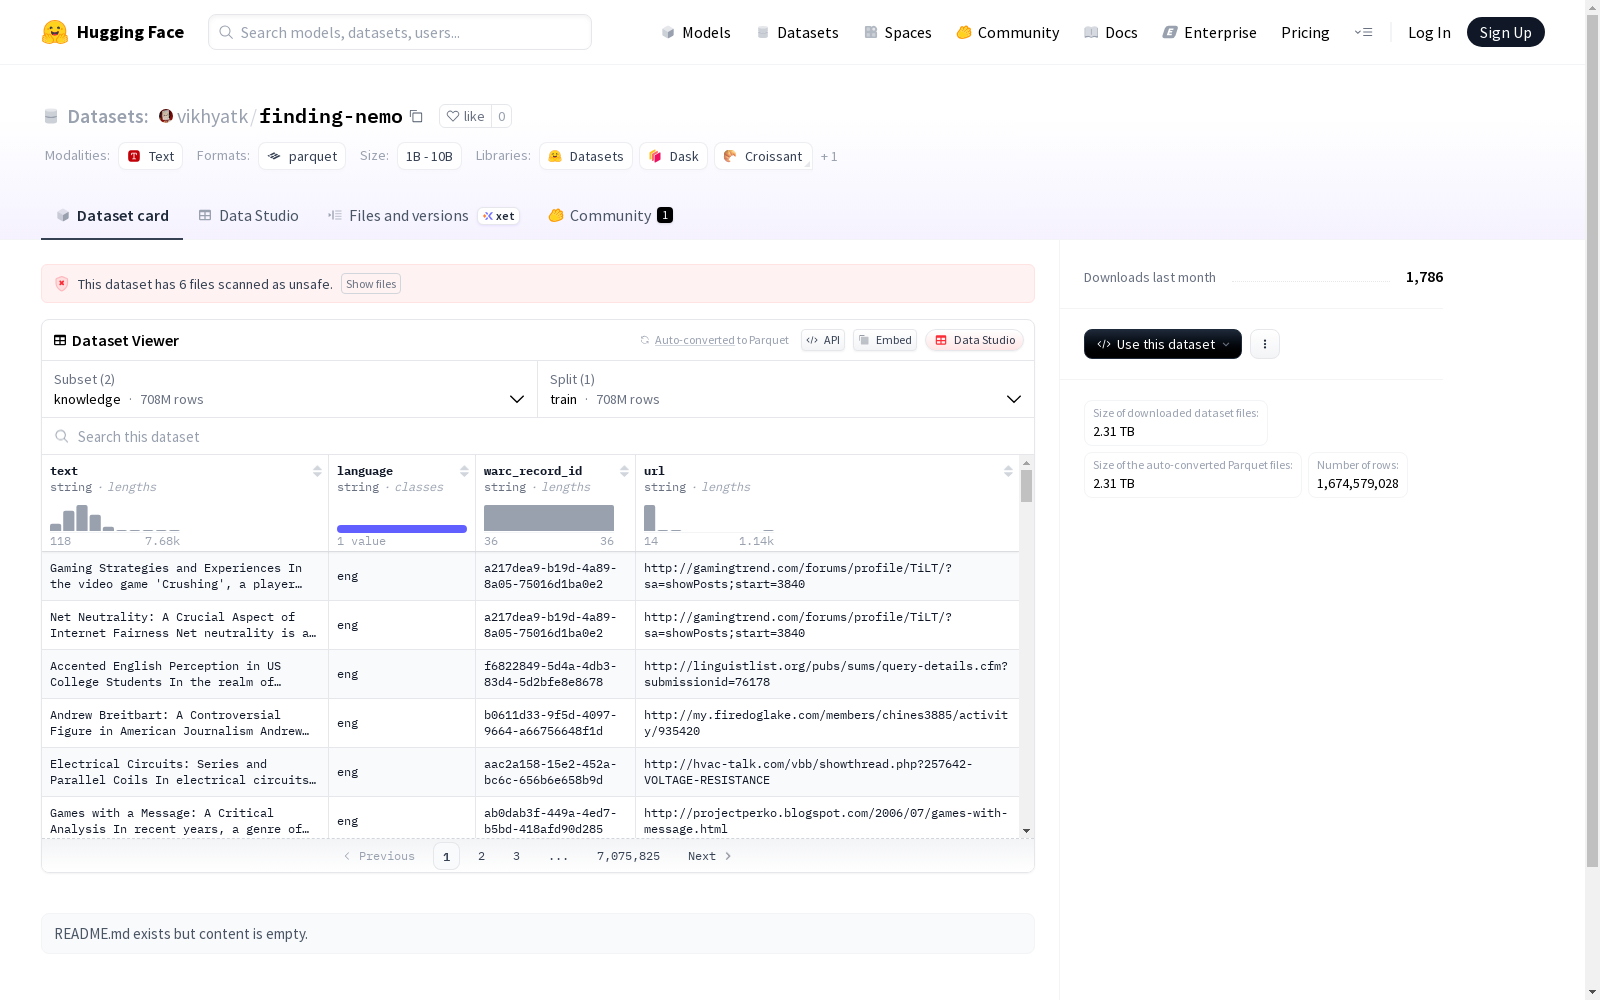Click the warc_record_id lengths histogram bar
1600x1000 pixels.
549,518
